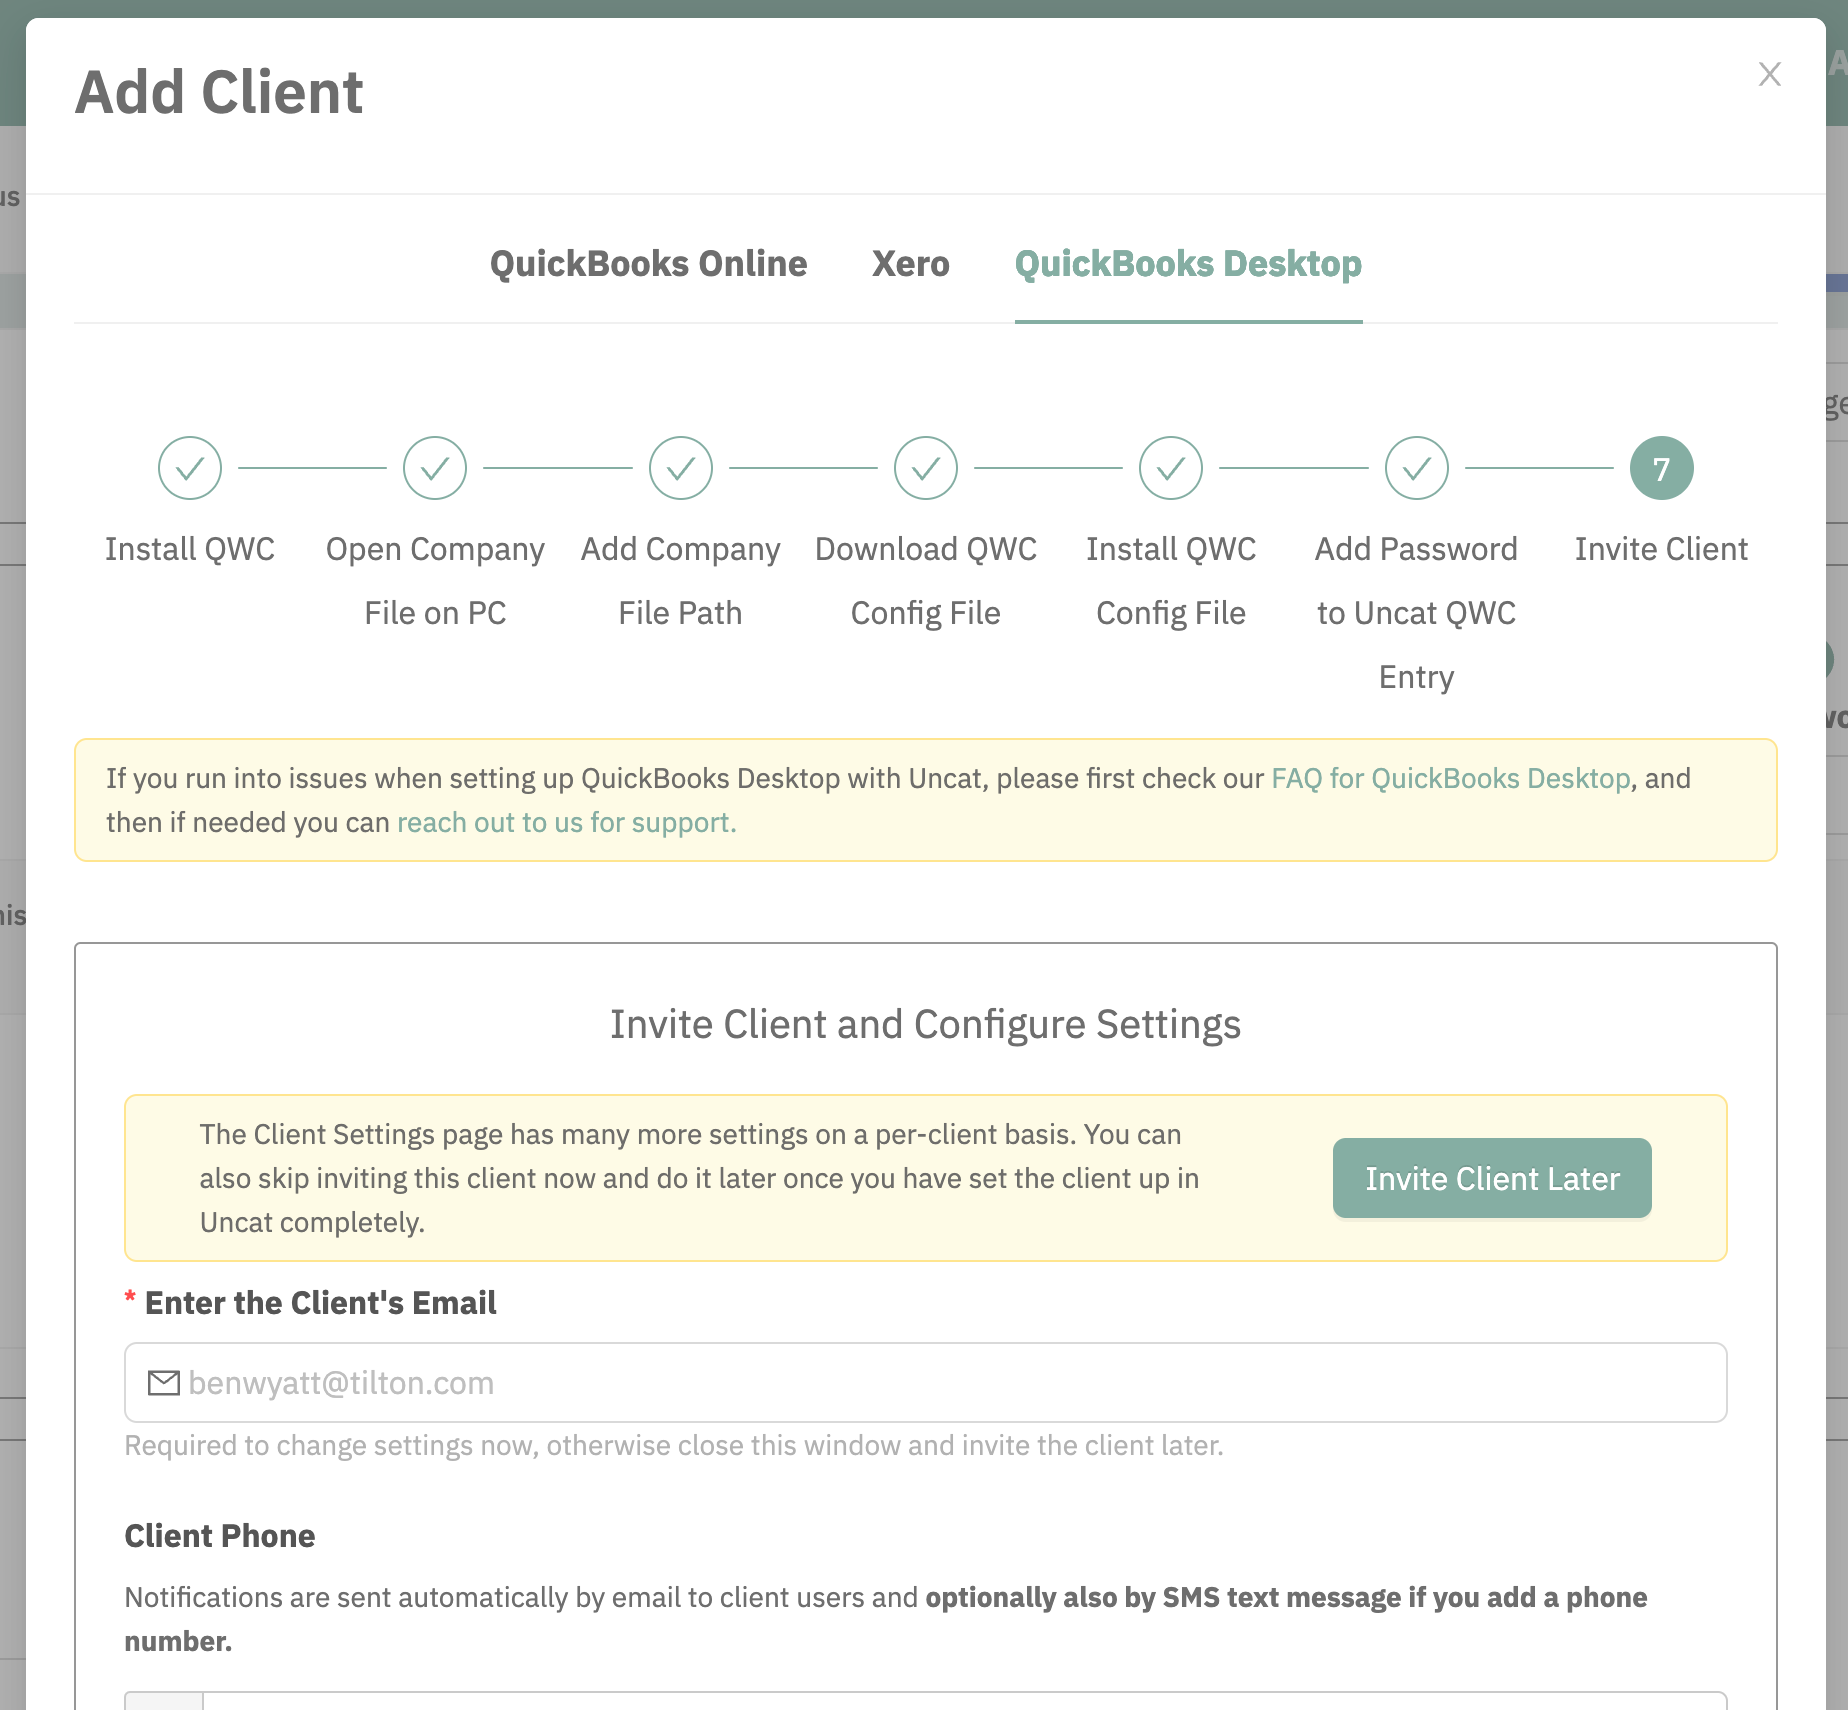Click the envelope icon in email field
This screenshot has height=1710, width=1848.
pos(164,1383)
